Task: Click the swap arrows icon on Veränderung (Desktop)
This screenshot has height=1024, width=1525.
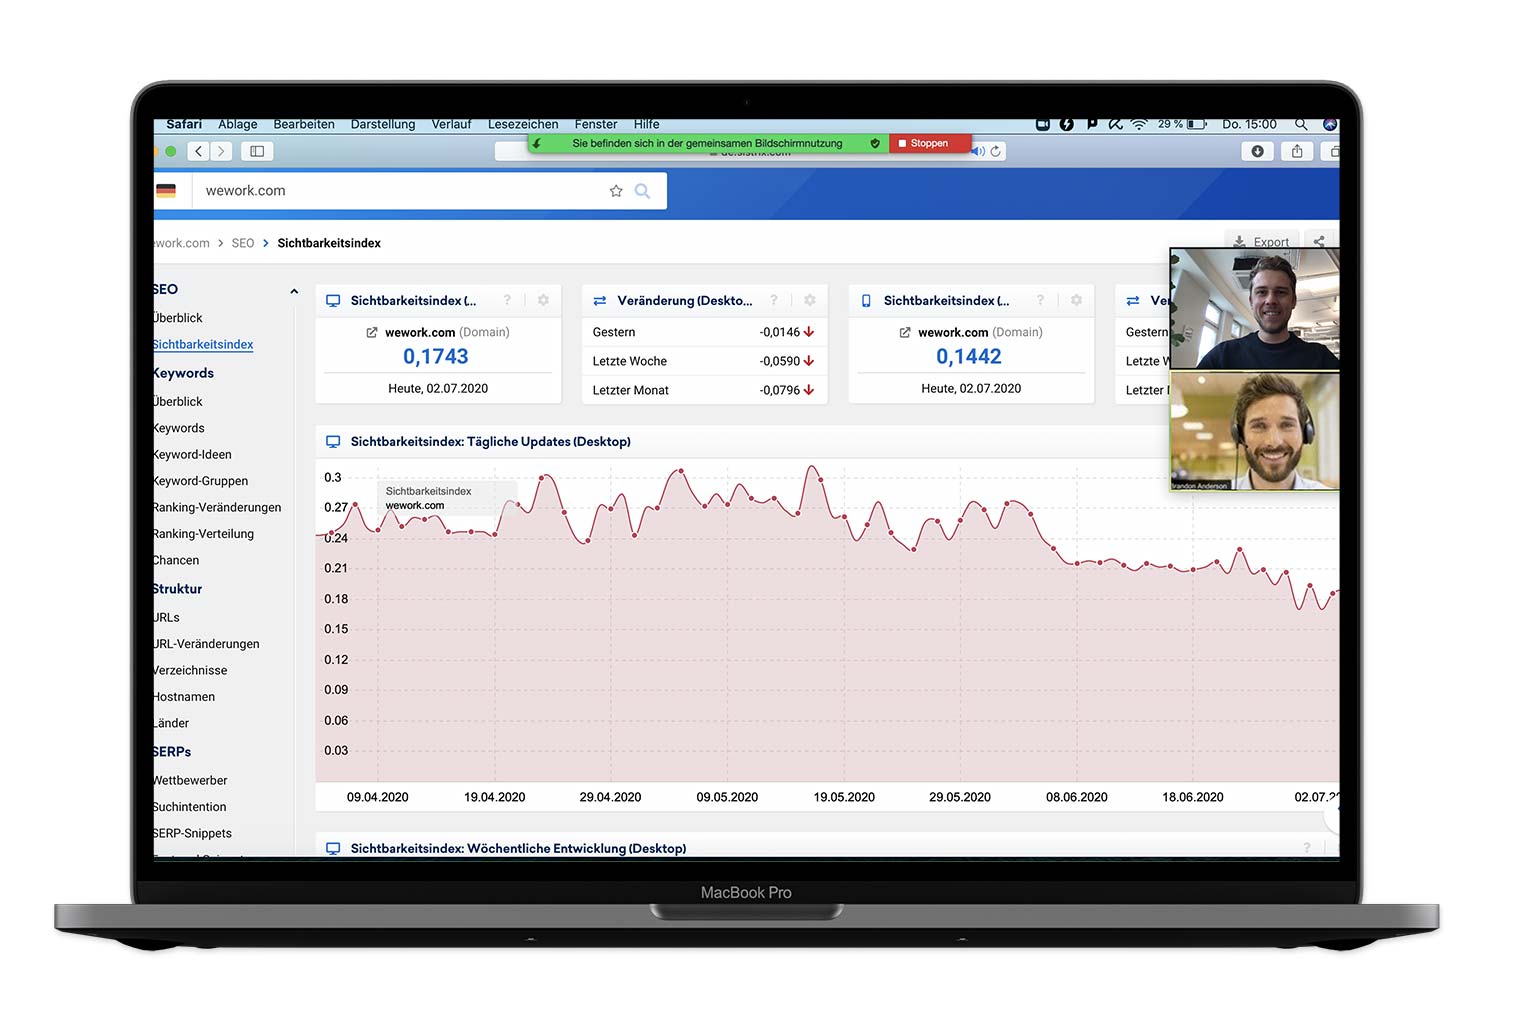Action: coord(600,300)
